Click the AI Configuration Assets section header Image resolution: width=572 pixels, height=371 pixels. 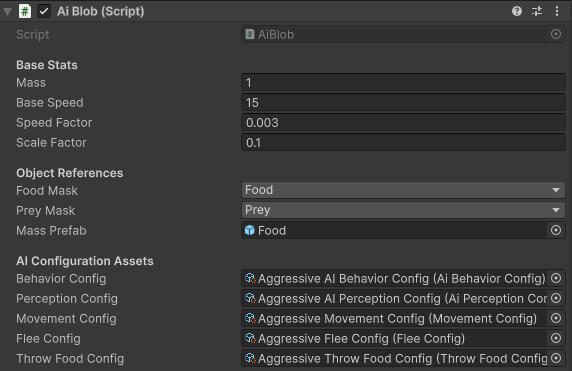[85, 261]
